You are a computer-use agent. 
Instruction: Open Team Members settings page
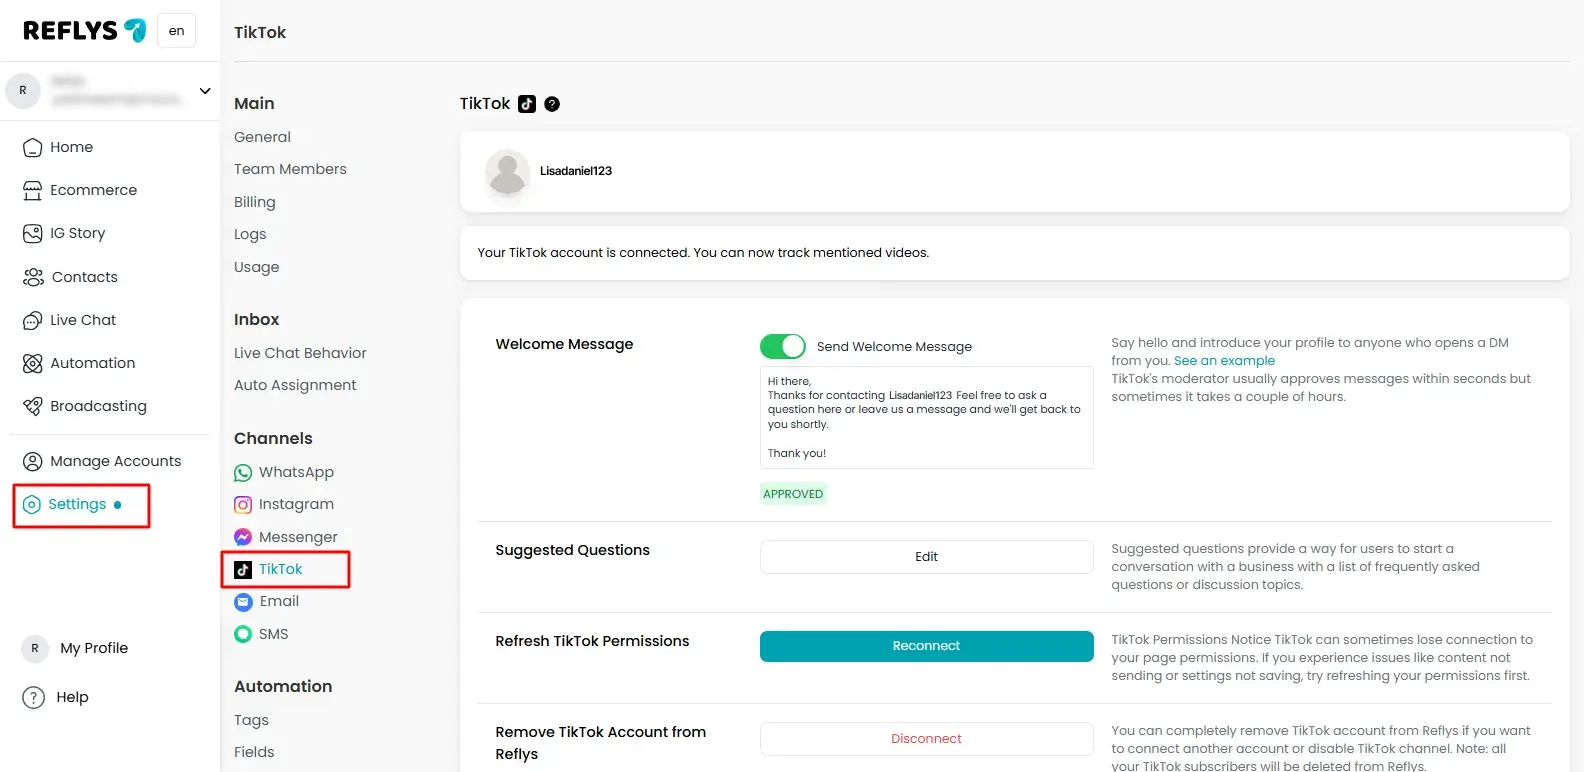point(290,169)
